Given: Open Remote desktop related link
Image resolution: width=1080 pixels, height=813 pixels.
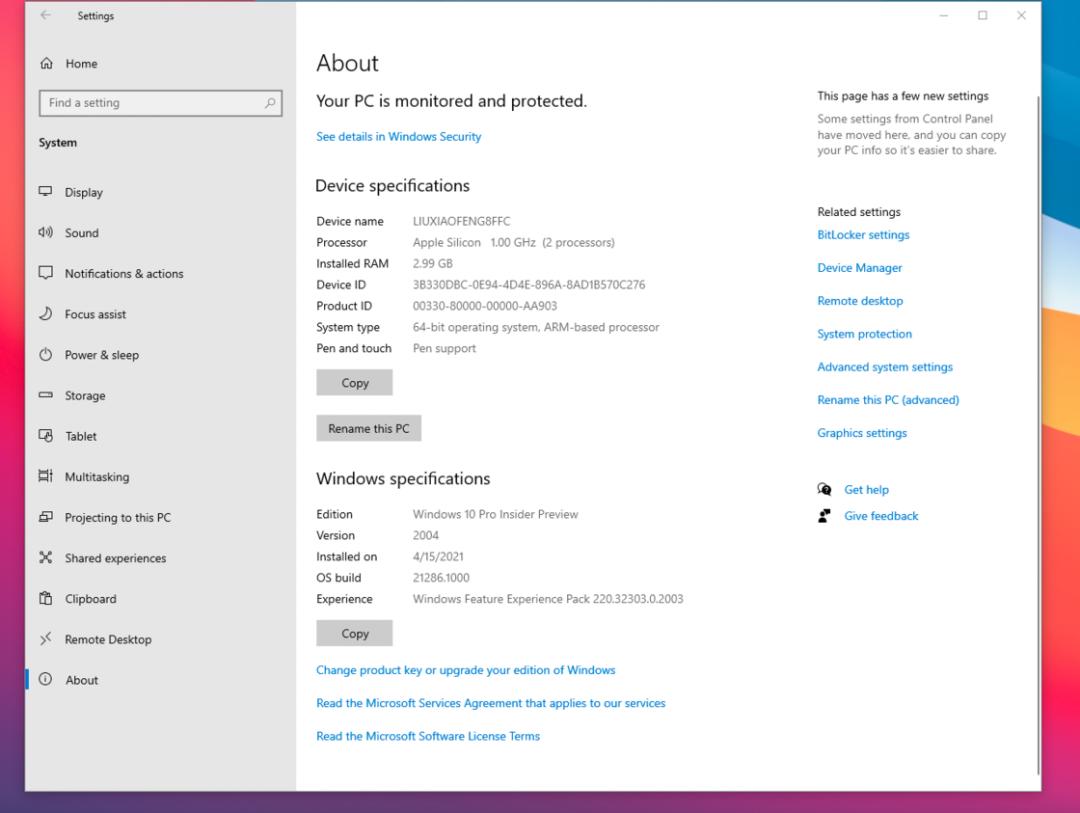Looking at the screenshot, I should 860,301.
